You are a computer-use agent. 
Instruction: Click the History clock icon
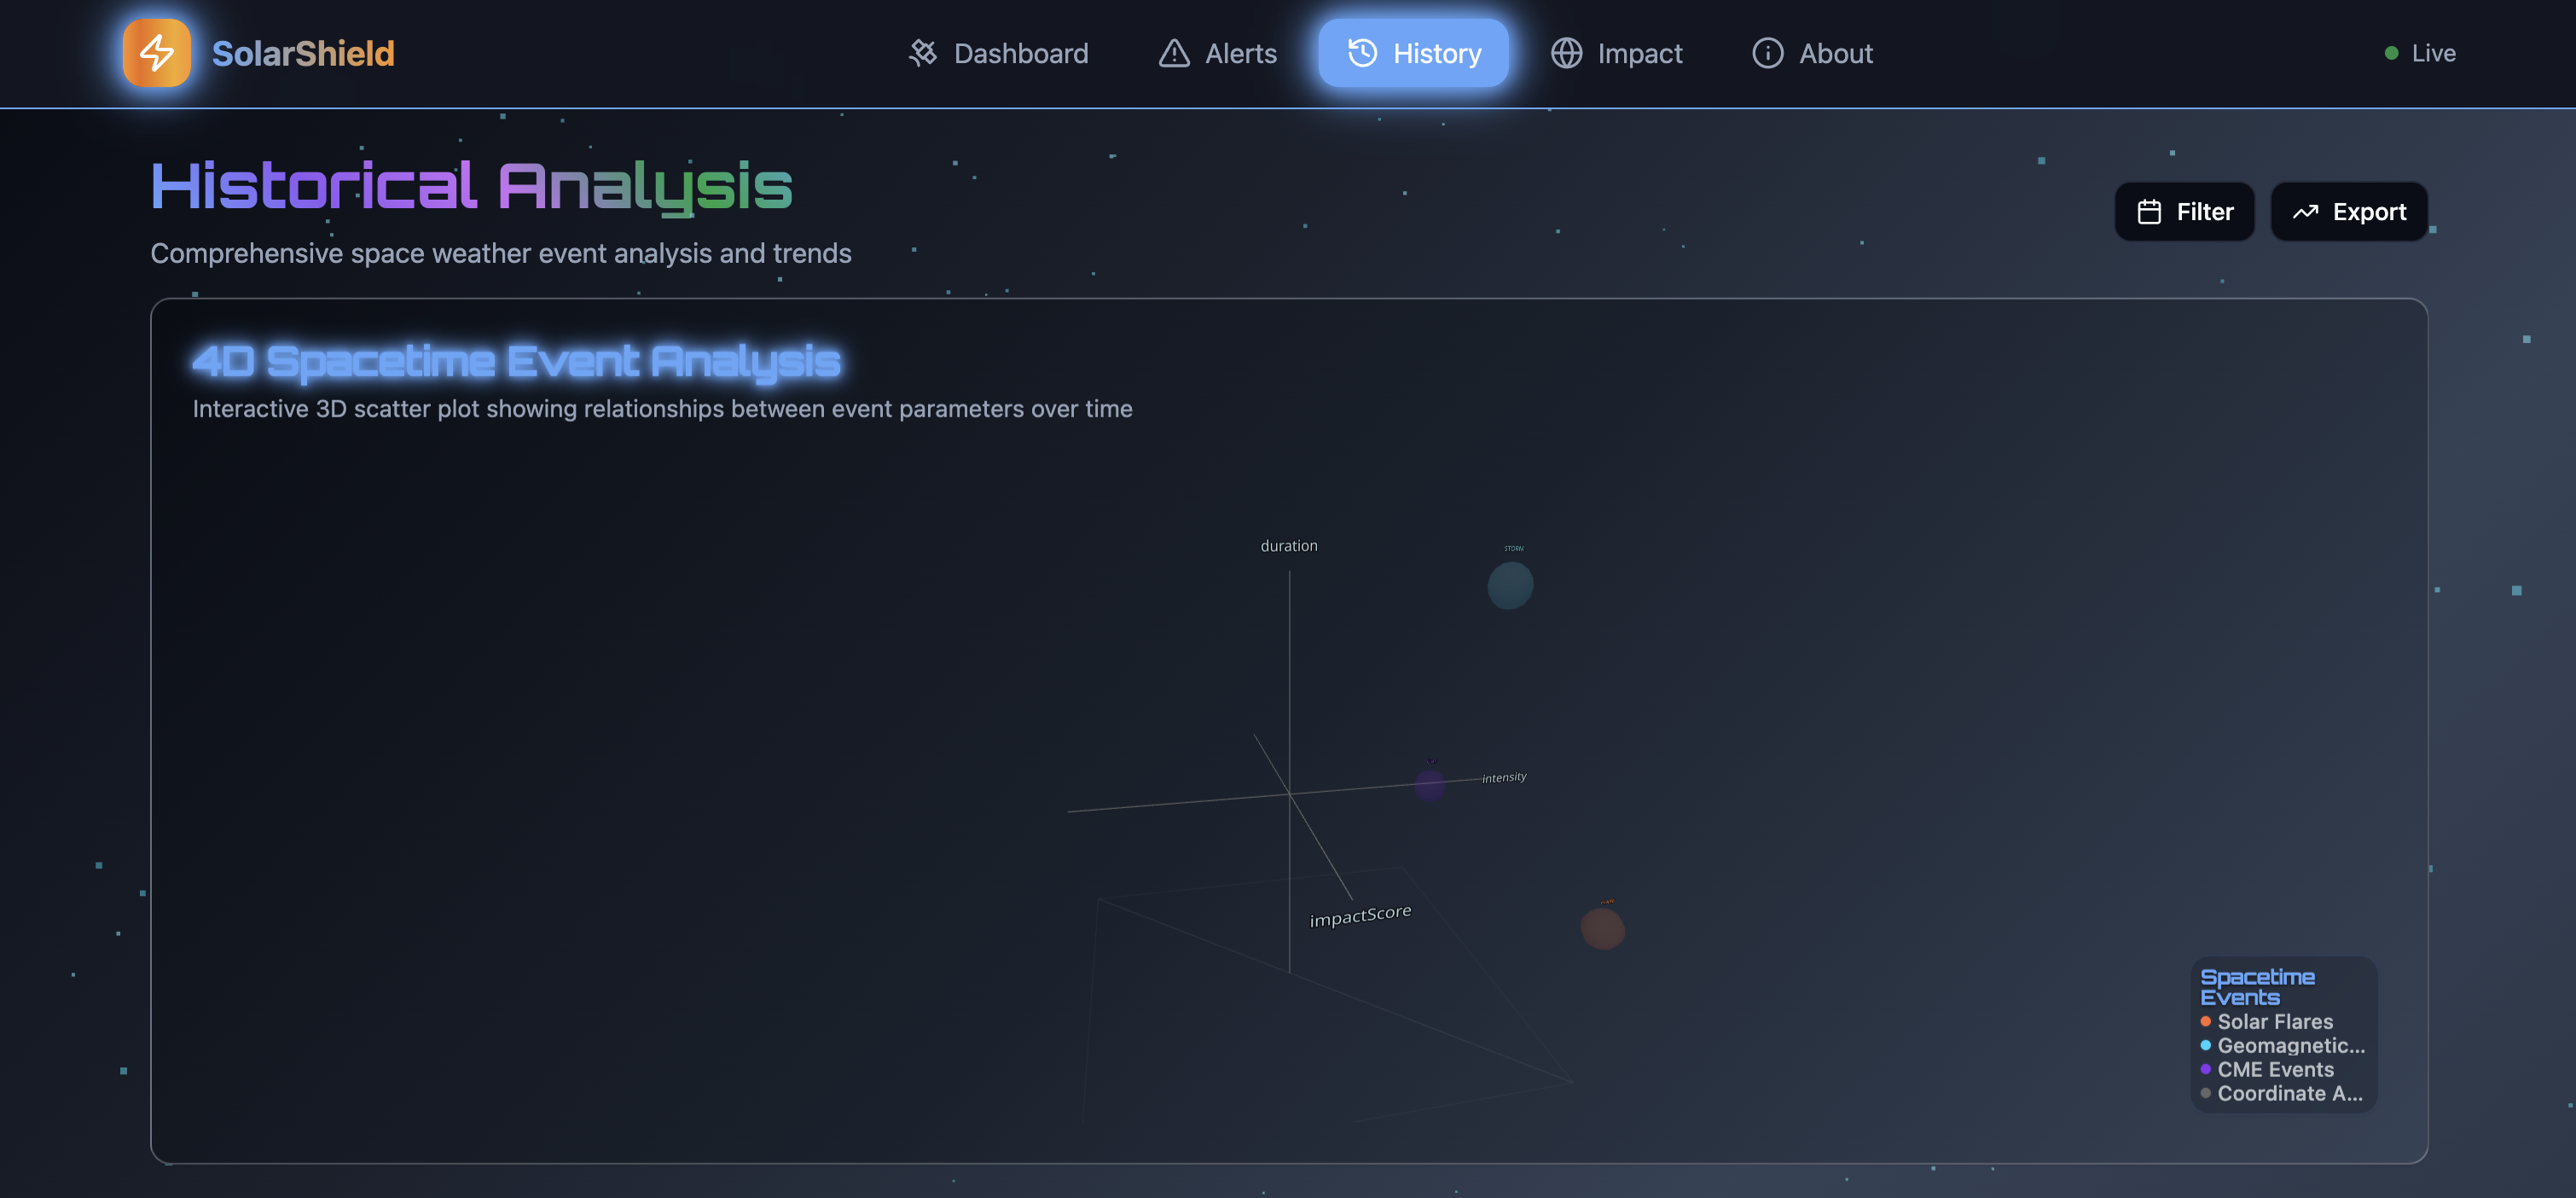1362,53
